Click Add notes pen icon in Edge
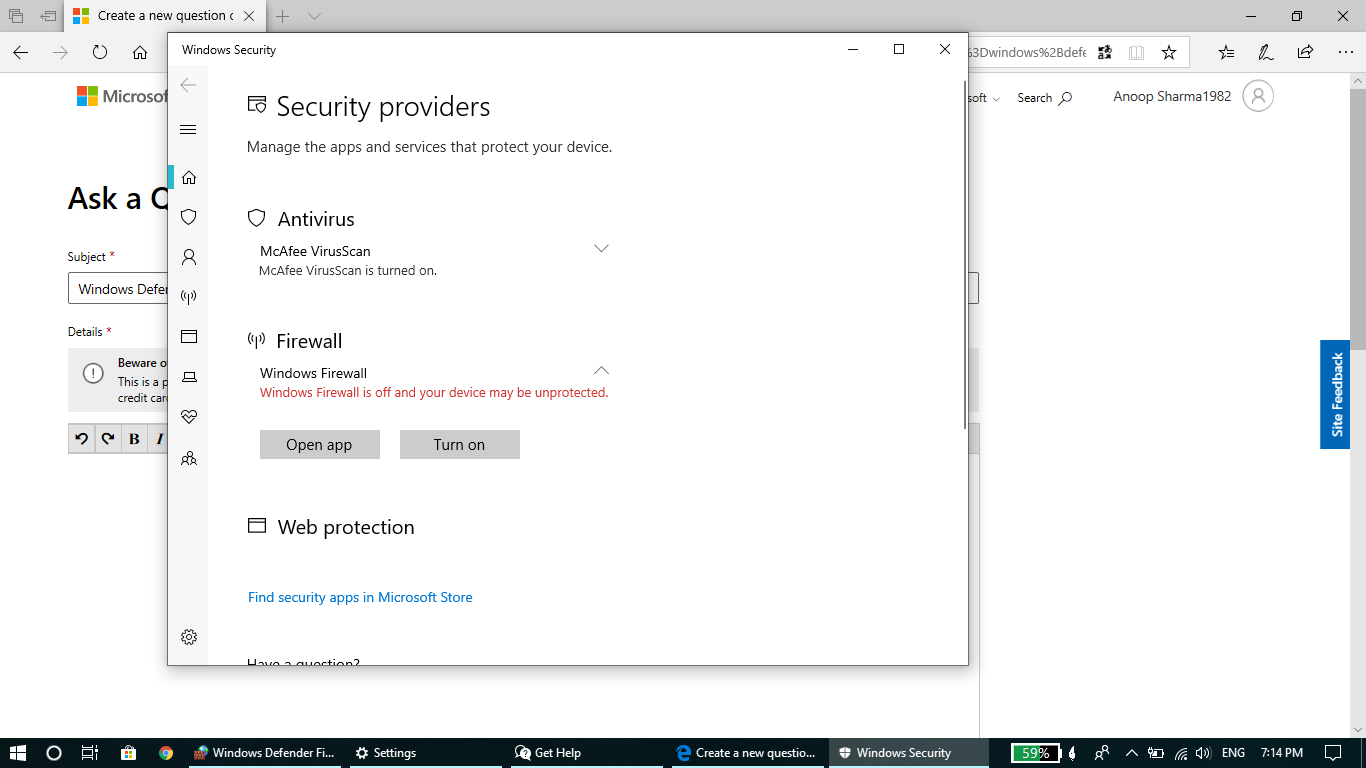This screenshot has width=1366, height=768. pos(1265,52)
